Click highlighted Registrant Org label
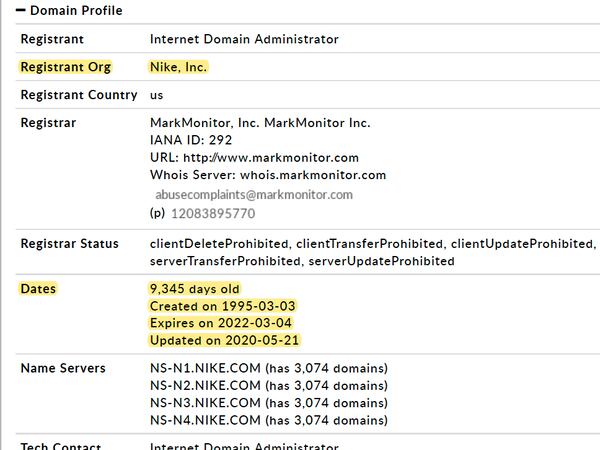Screen dimensions: 600x450 [x=65, y=67]
